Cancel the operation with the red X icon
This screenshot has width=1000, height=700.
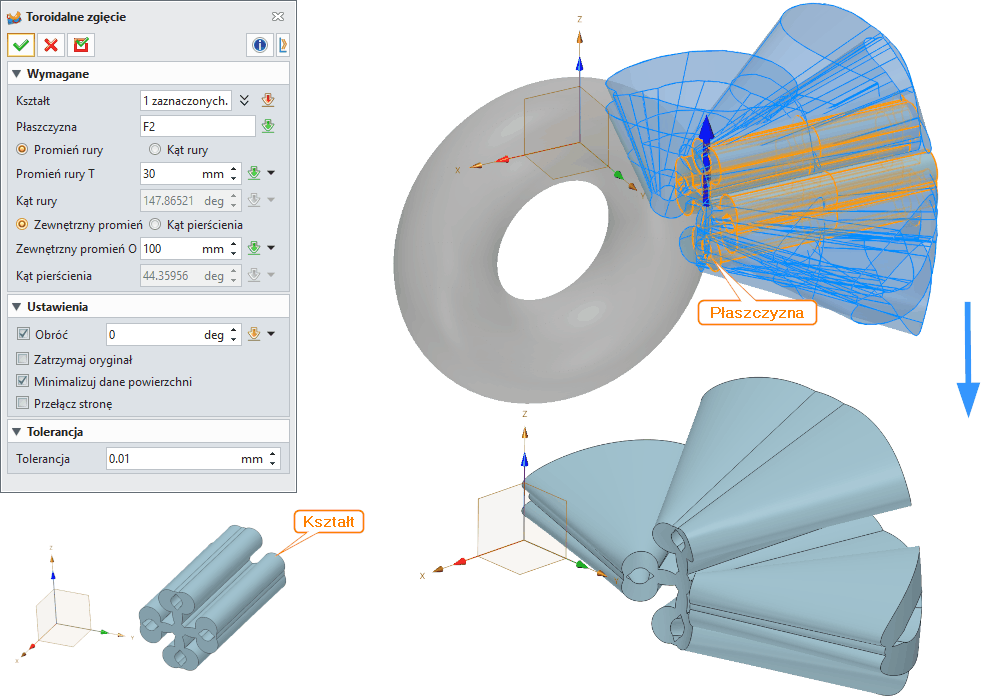(x=50, y=44)
